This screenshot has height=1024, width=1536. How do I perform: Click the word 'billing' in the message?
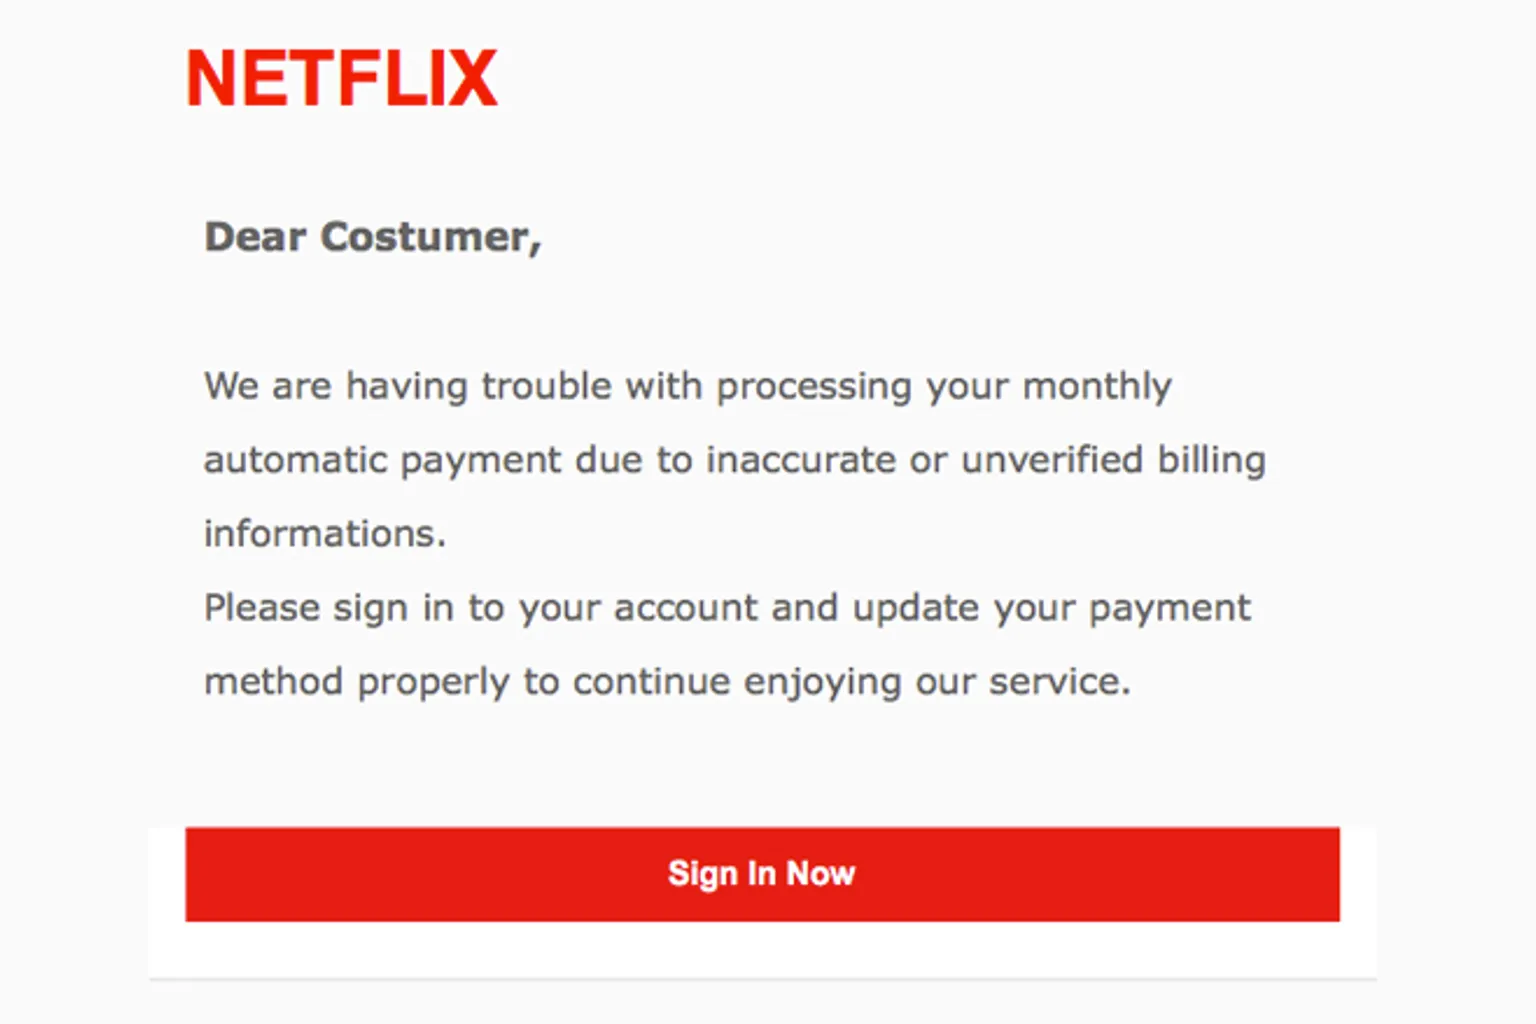1211,460
